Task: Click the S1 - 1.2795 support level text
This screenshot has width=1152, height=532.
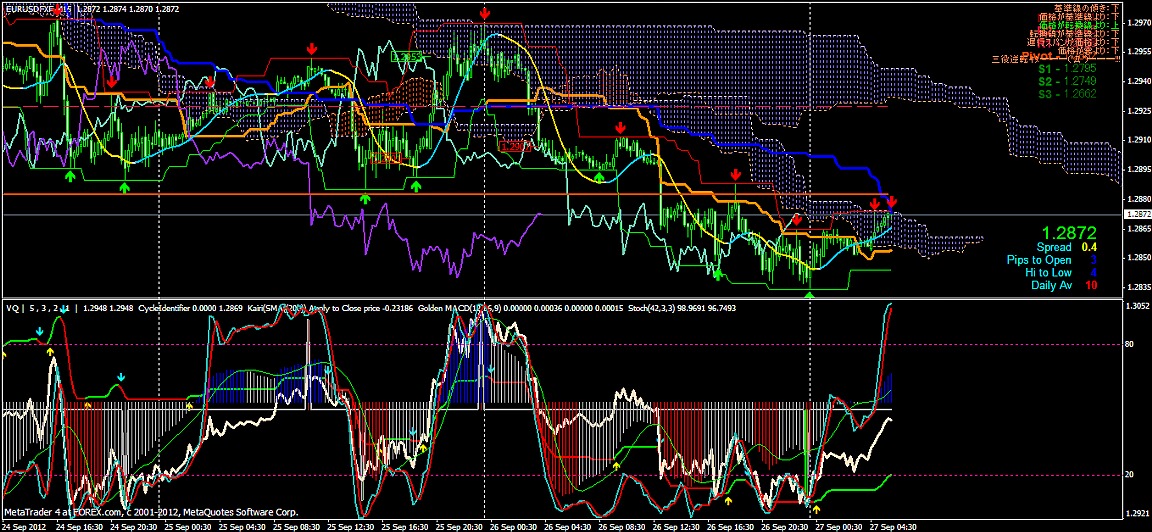Action: click(1066, 70)
